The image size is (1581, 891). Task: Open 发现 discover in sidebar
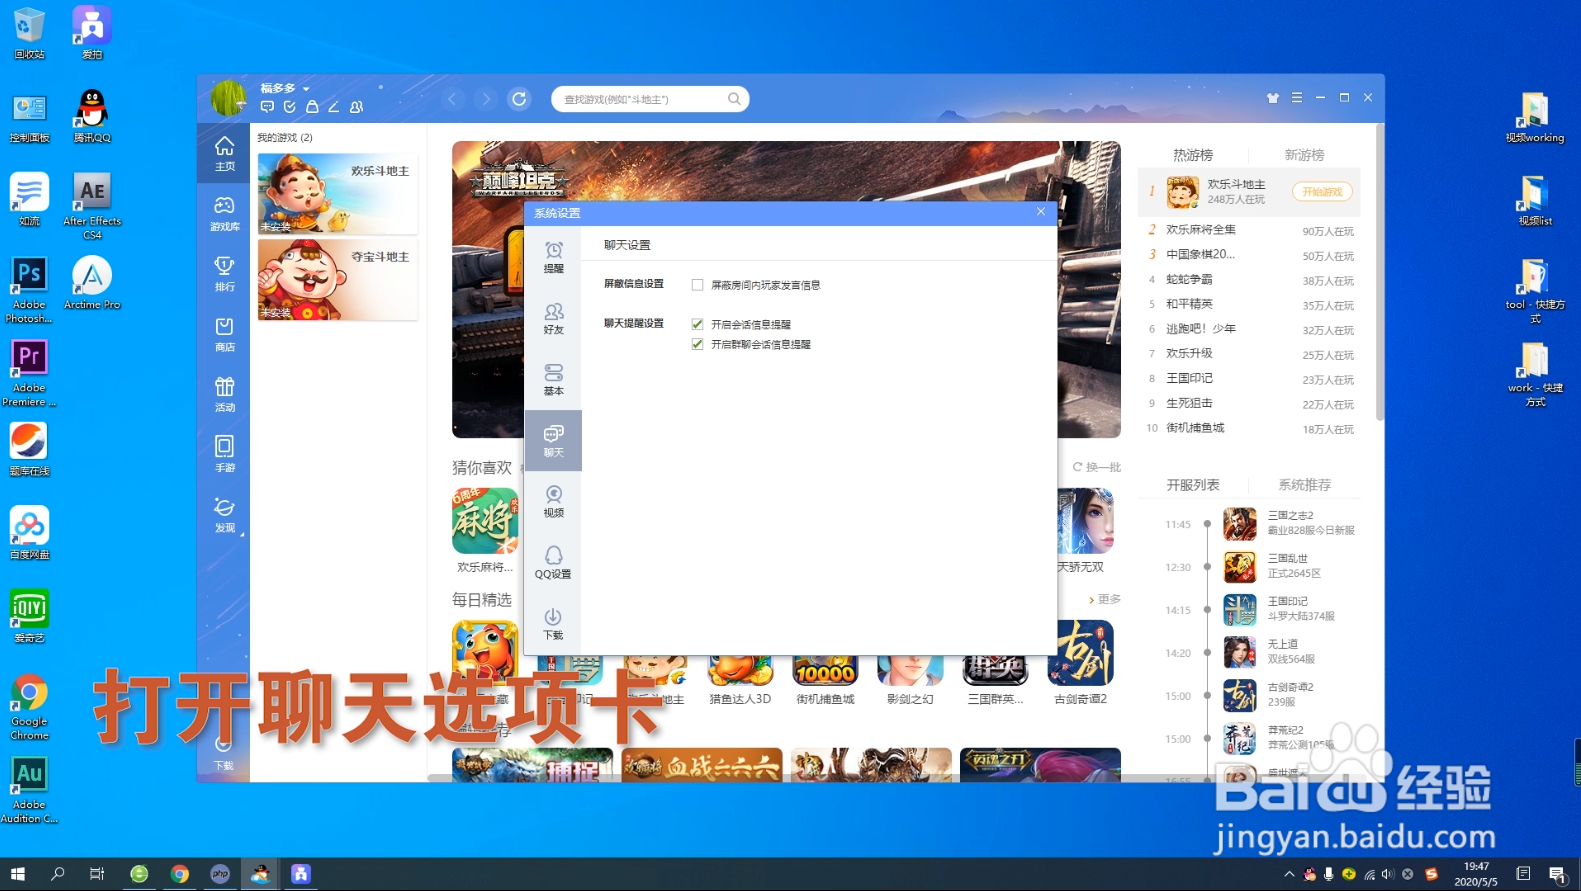[224, 514]
